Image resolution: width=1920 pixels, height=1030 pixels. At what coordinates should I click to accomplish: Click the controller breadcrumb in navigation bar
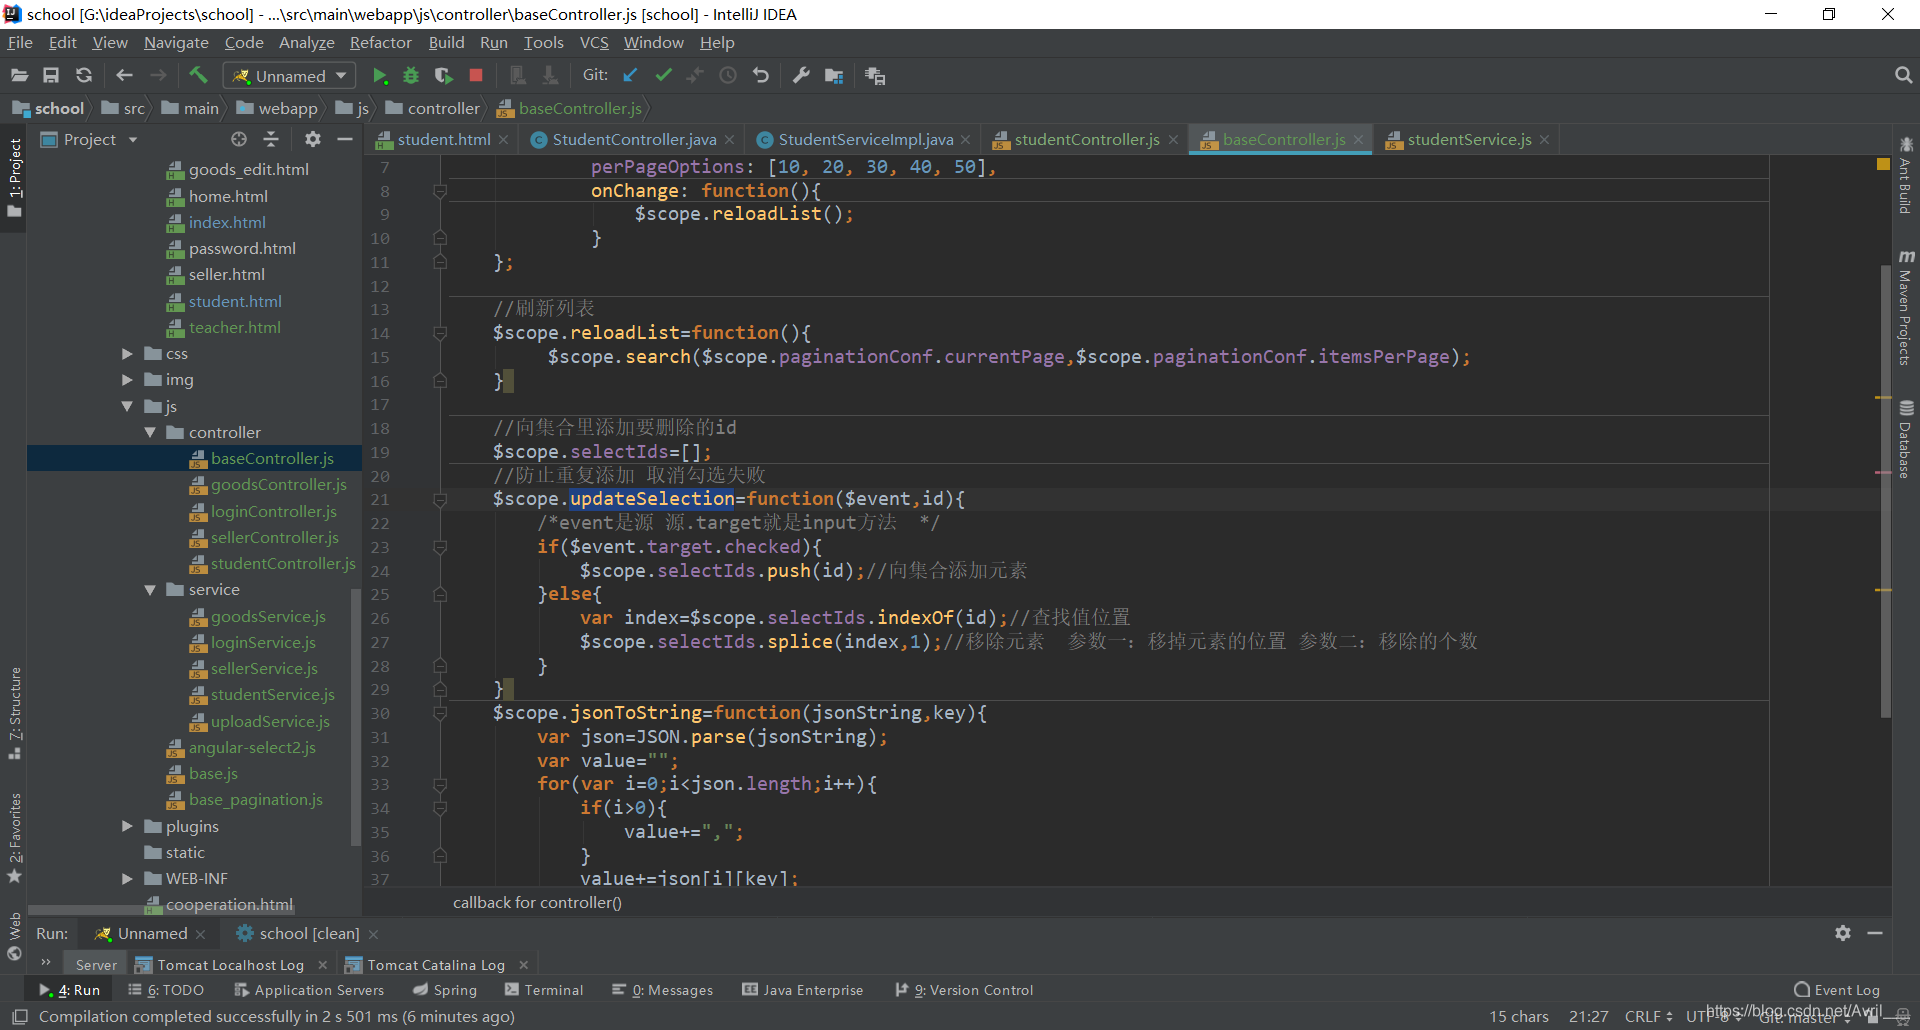pyautogui.click(x=432, y=108)
